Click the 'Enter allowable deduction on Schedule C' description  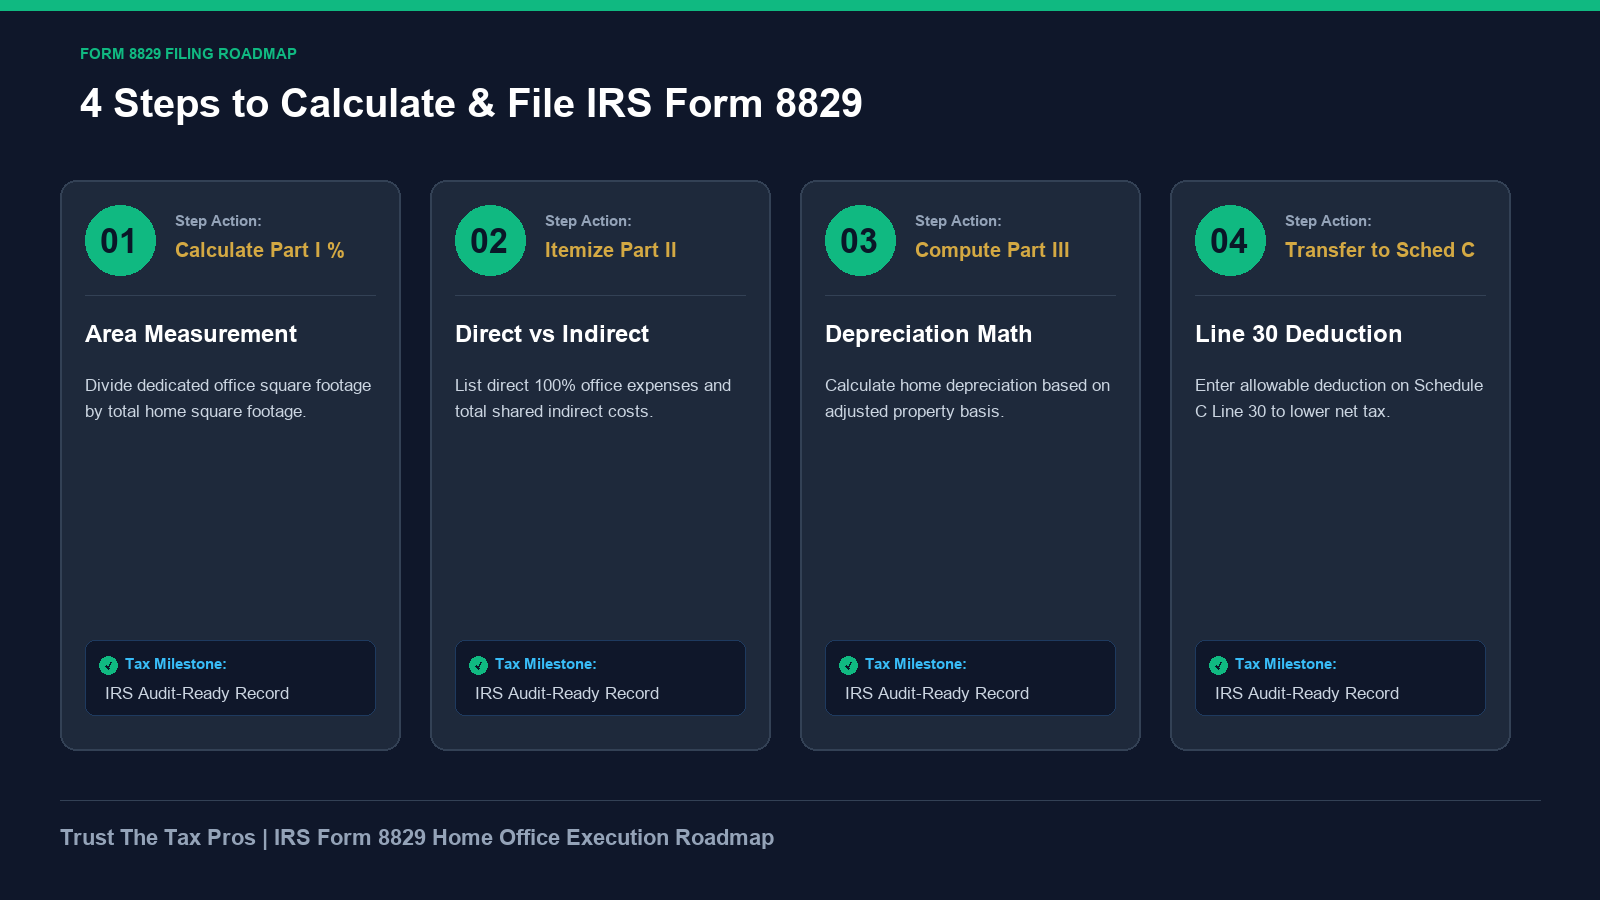click(x=1339, y=398)
